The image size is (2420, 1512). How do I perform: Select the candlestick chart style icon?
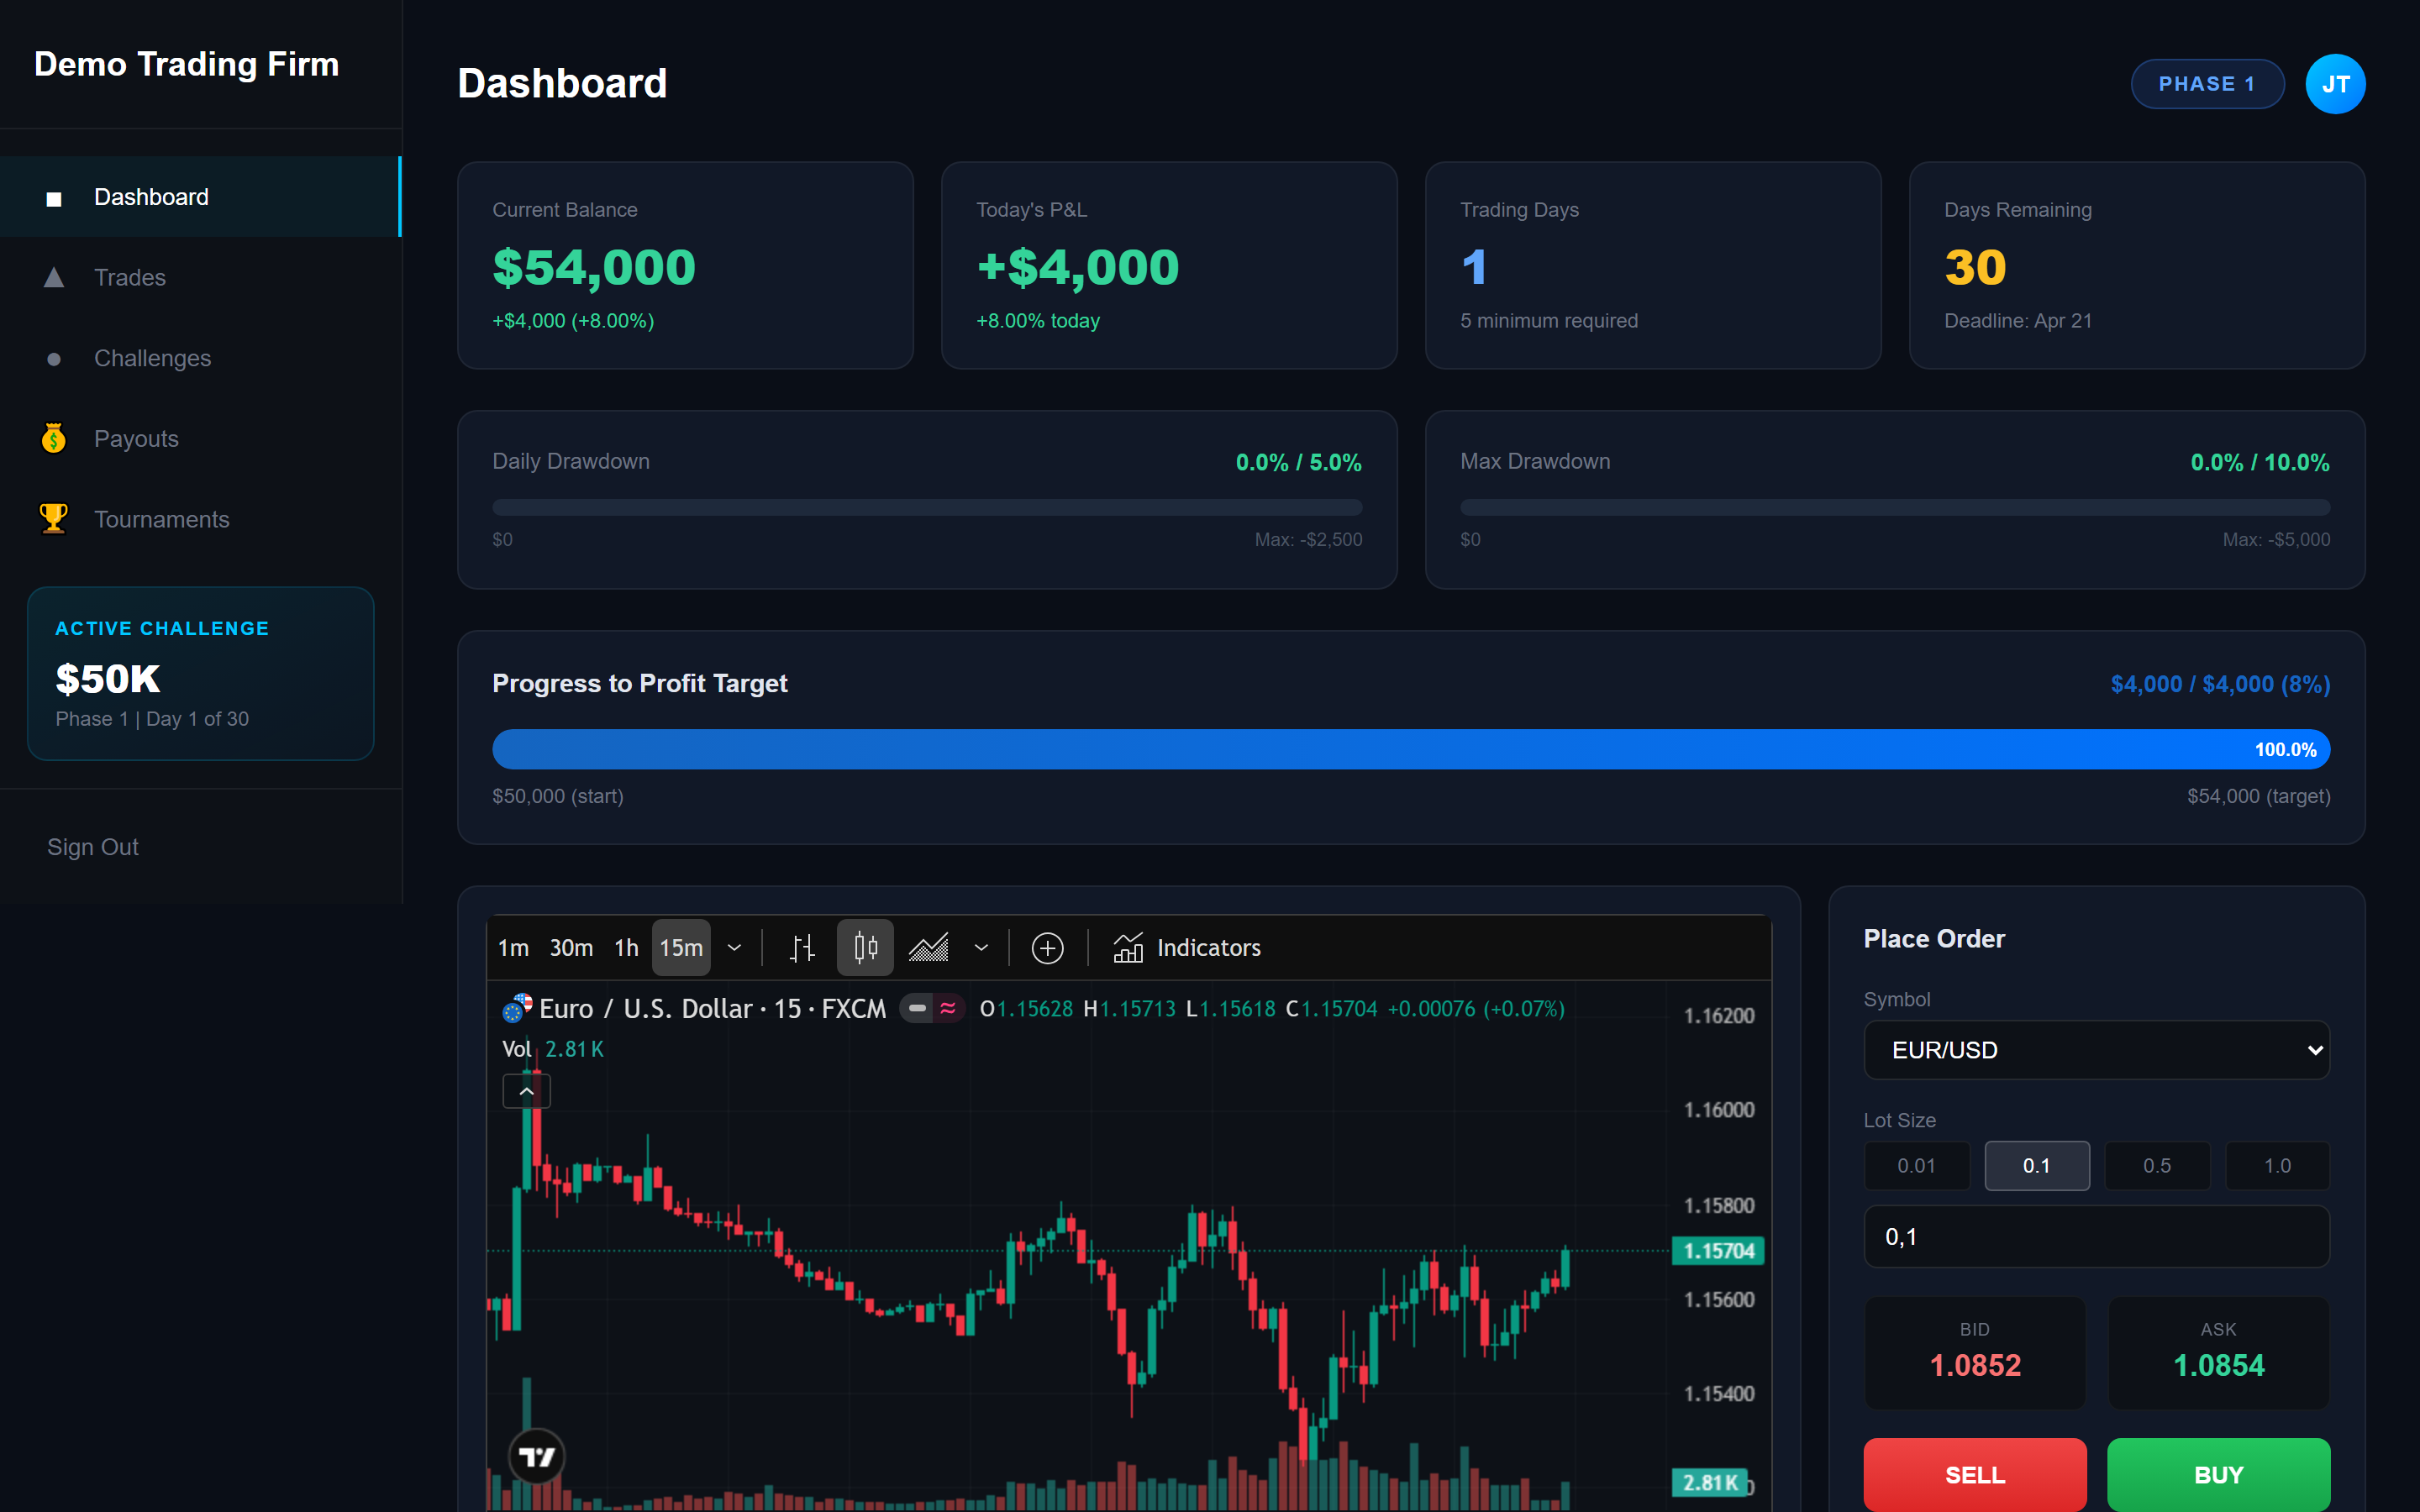coord(865,947)
